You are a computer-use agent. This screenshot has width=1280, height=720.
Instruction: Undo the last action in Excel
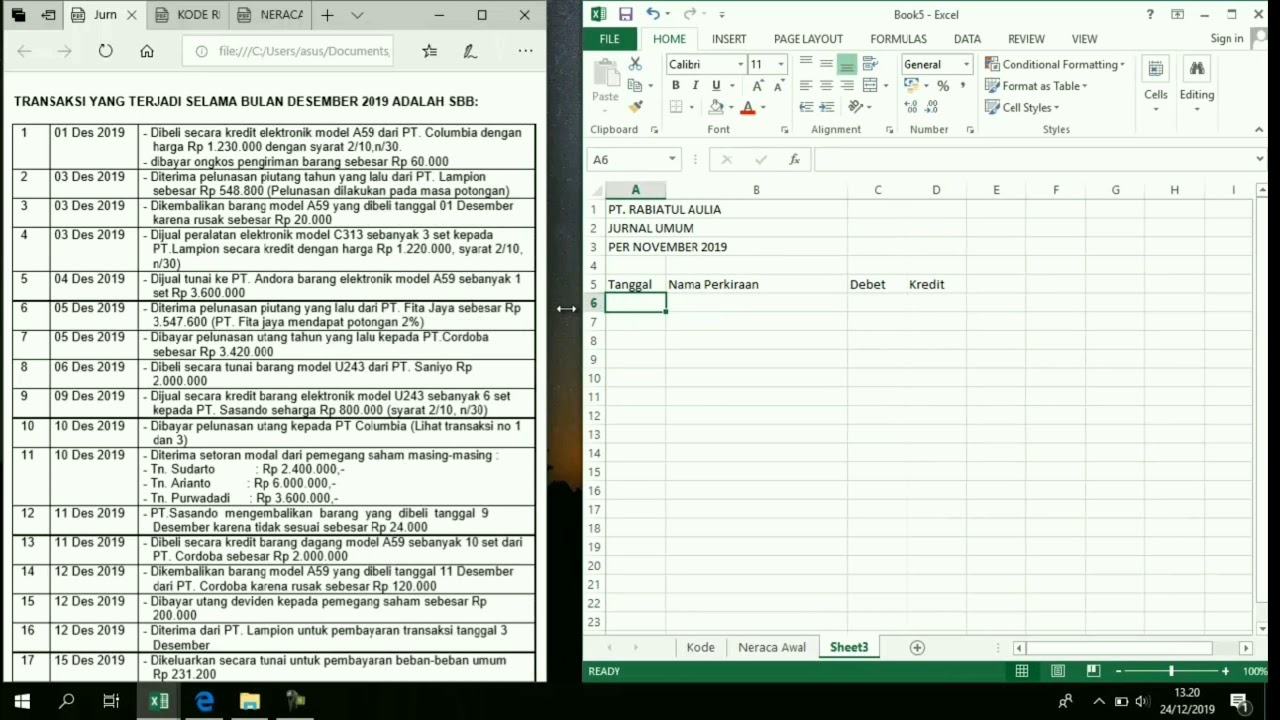pyautogui.click(x=653, y=14)
